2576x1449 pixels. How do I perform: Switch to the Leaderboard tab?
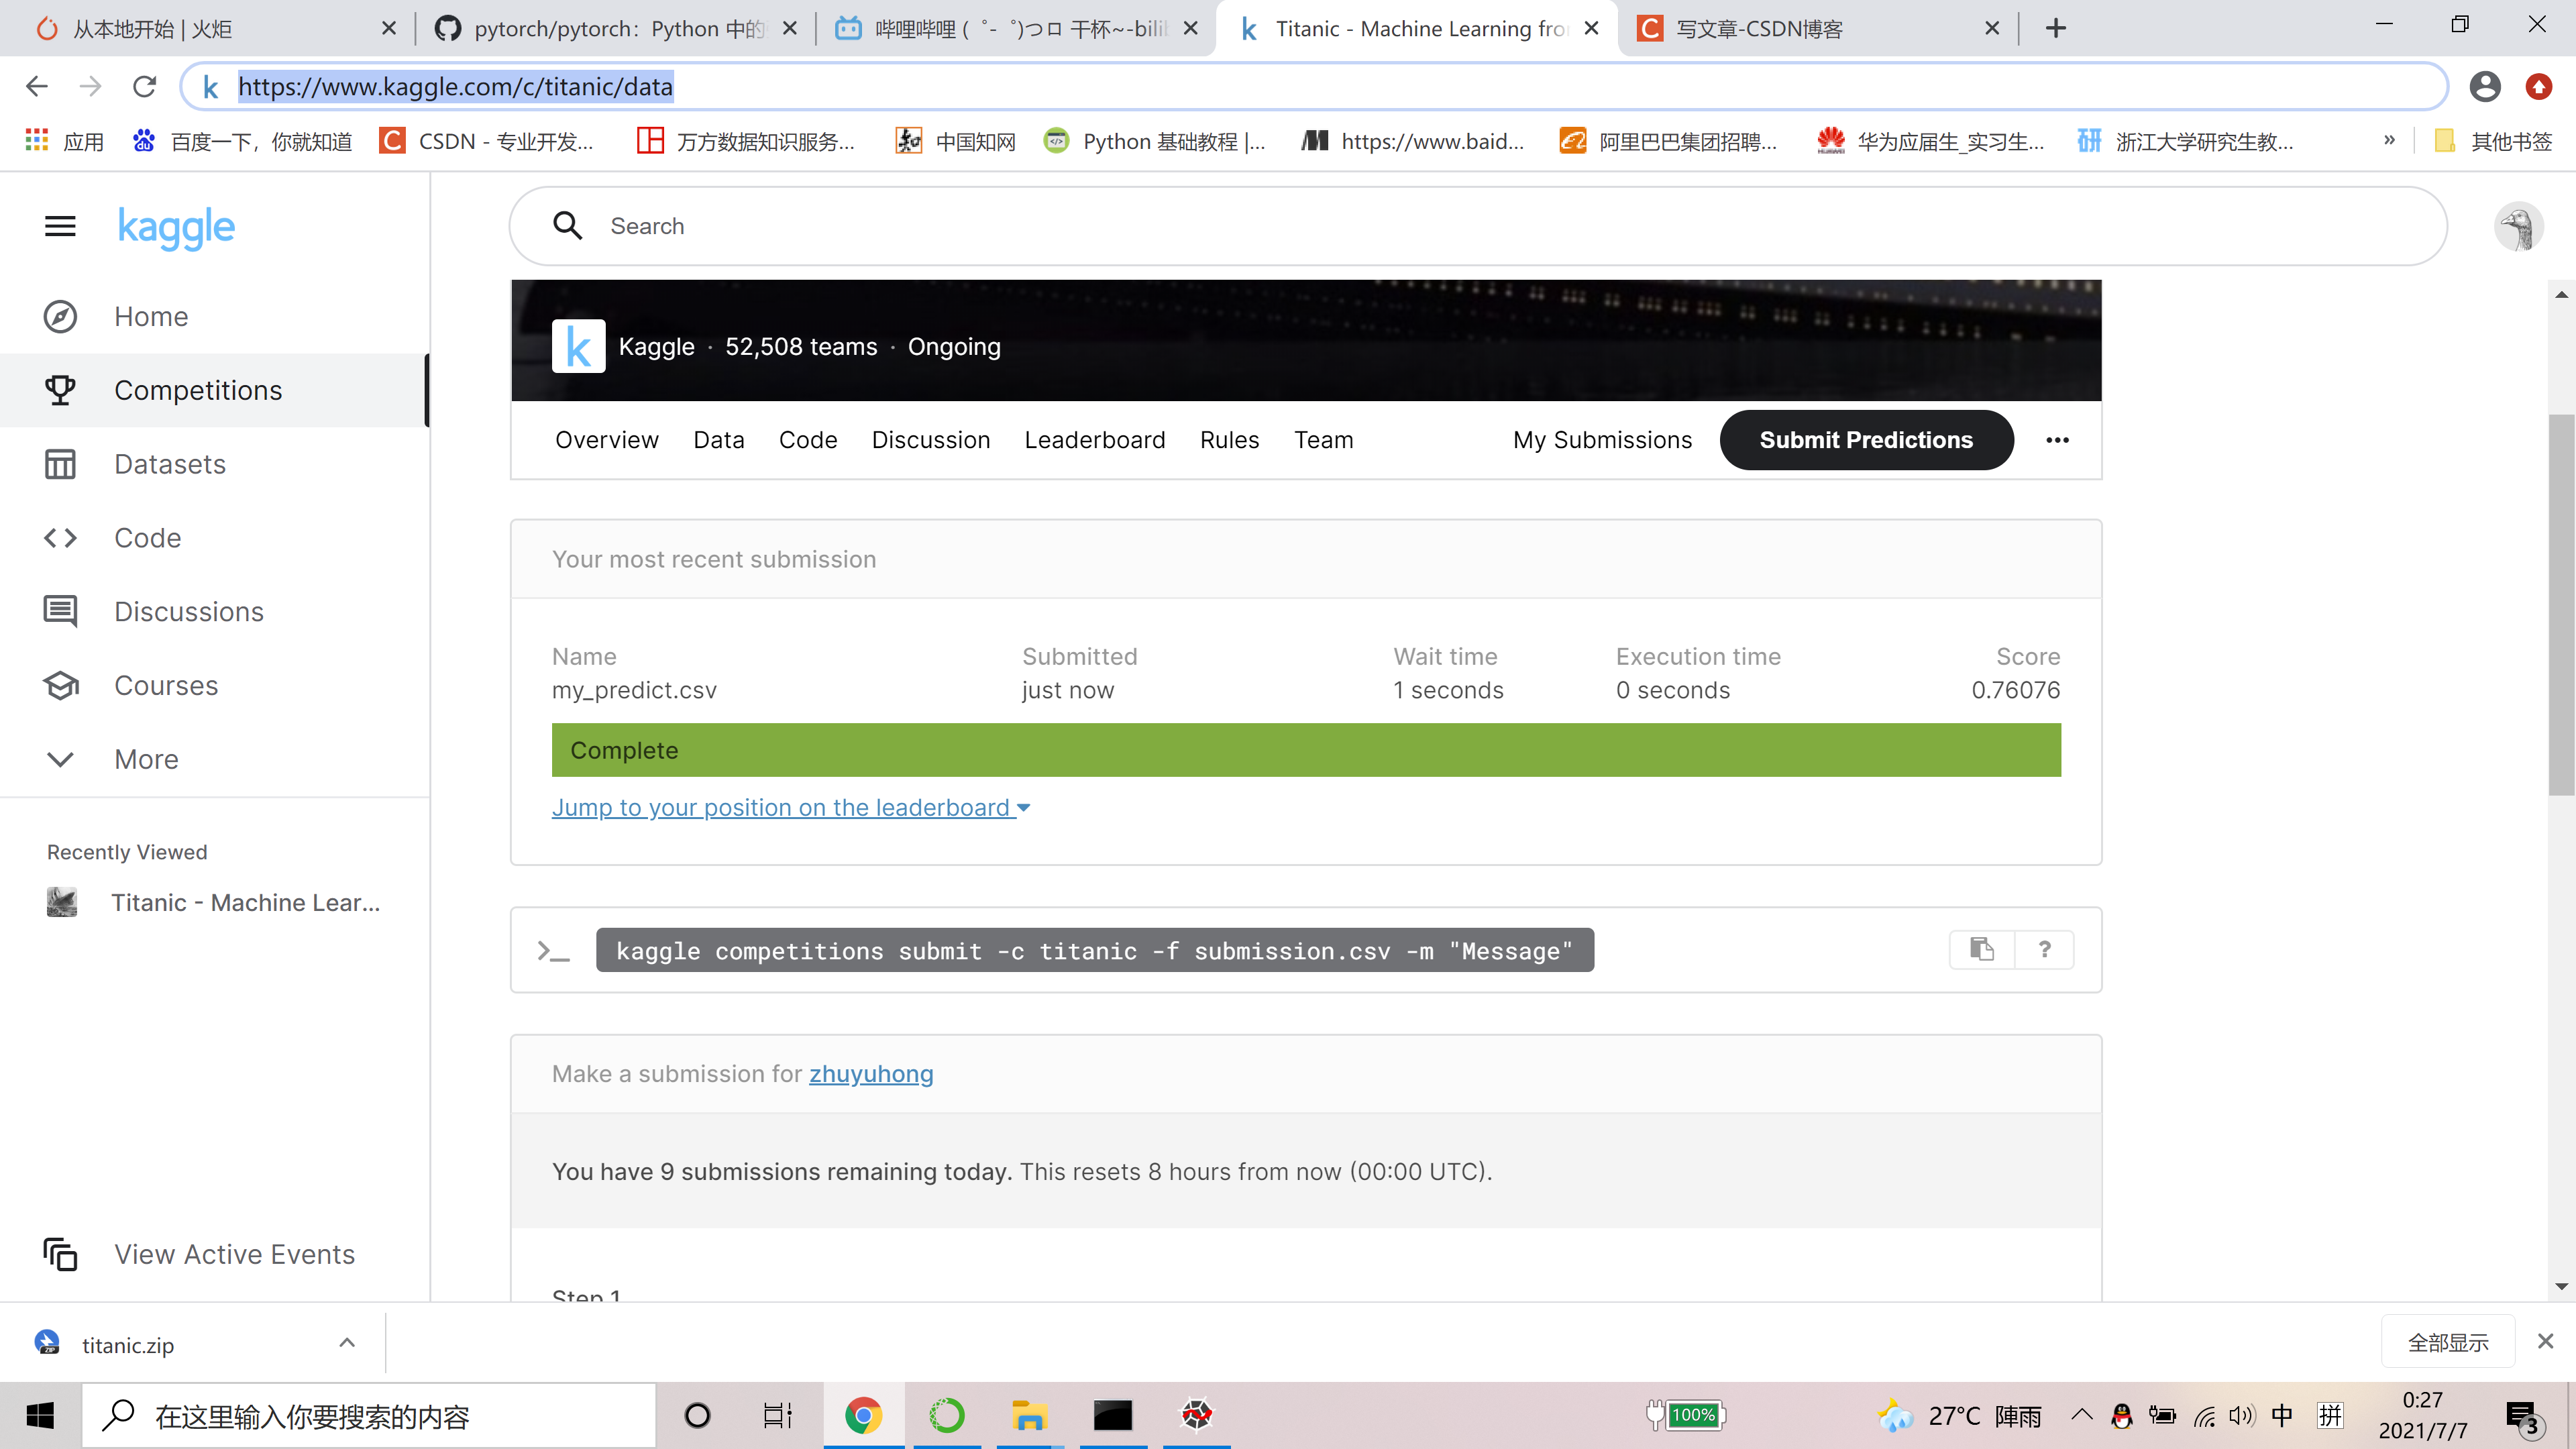tap(1095, 440)
